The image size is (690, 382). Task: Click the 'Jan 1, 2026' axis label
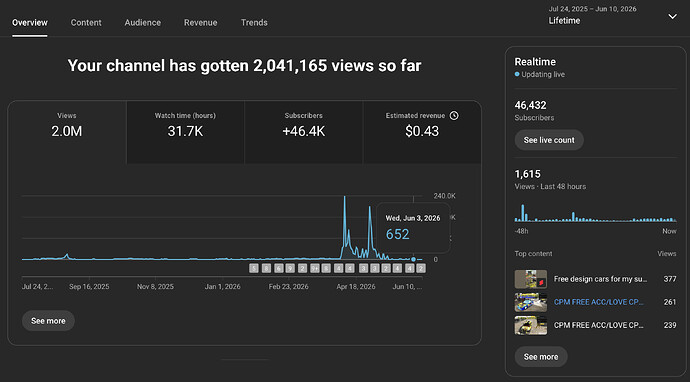tap(223, 286)
